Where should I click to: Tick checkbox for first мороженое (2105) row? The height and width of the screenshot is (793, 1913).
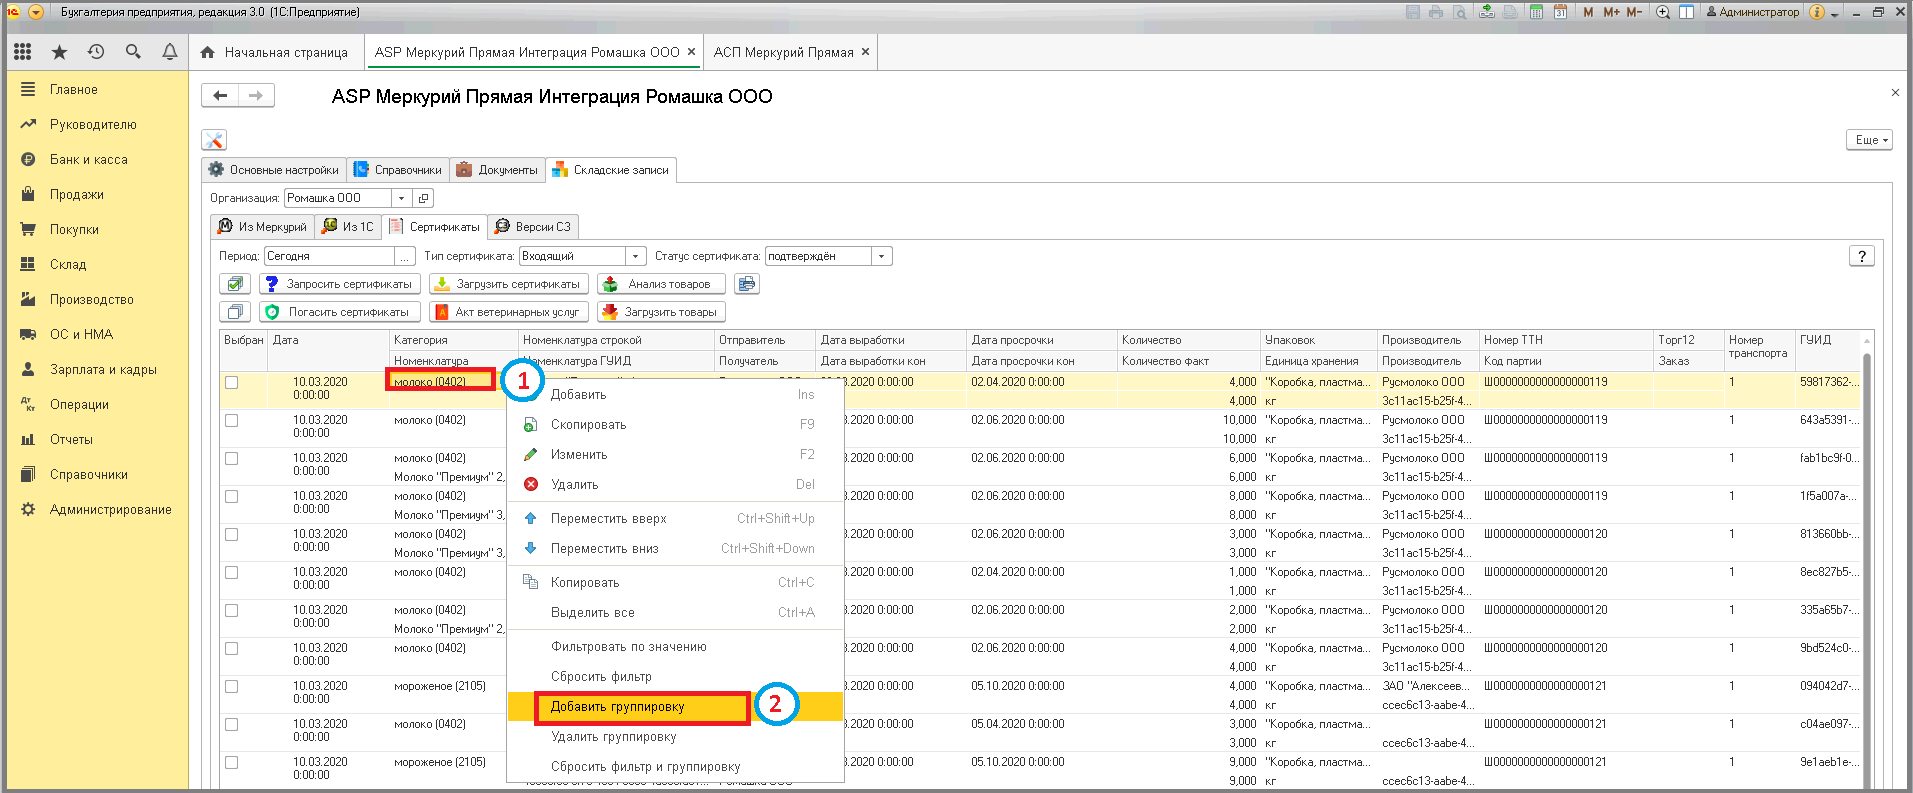point(232,686)
